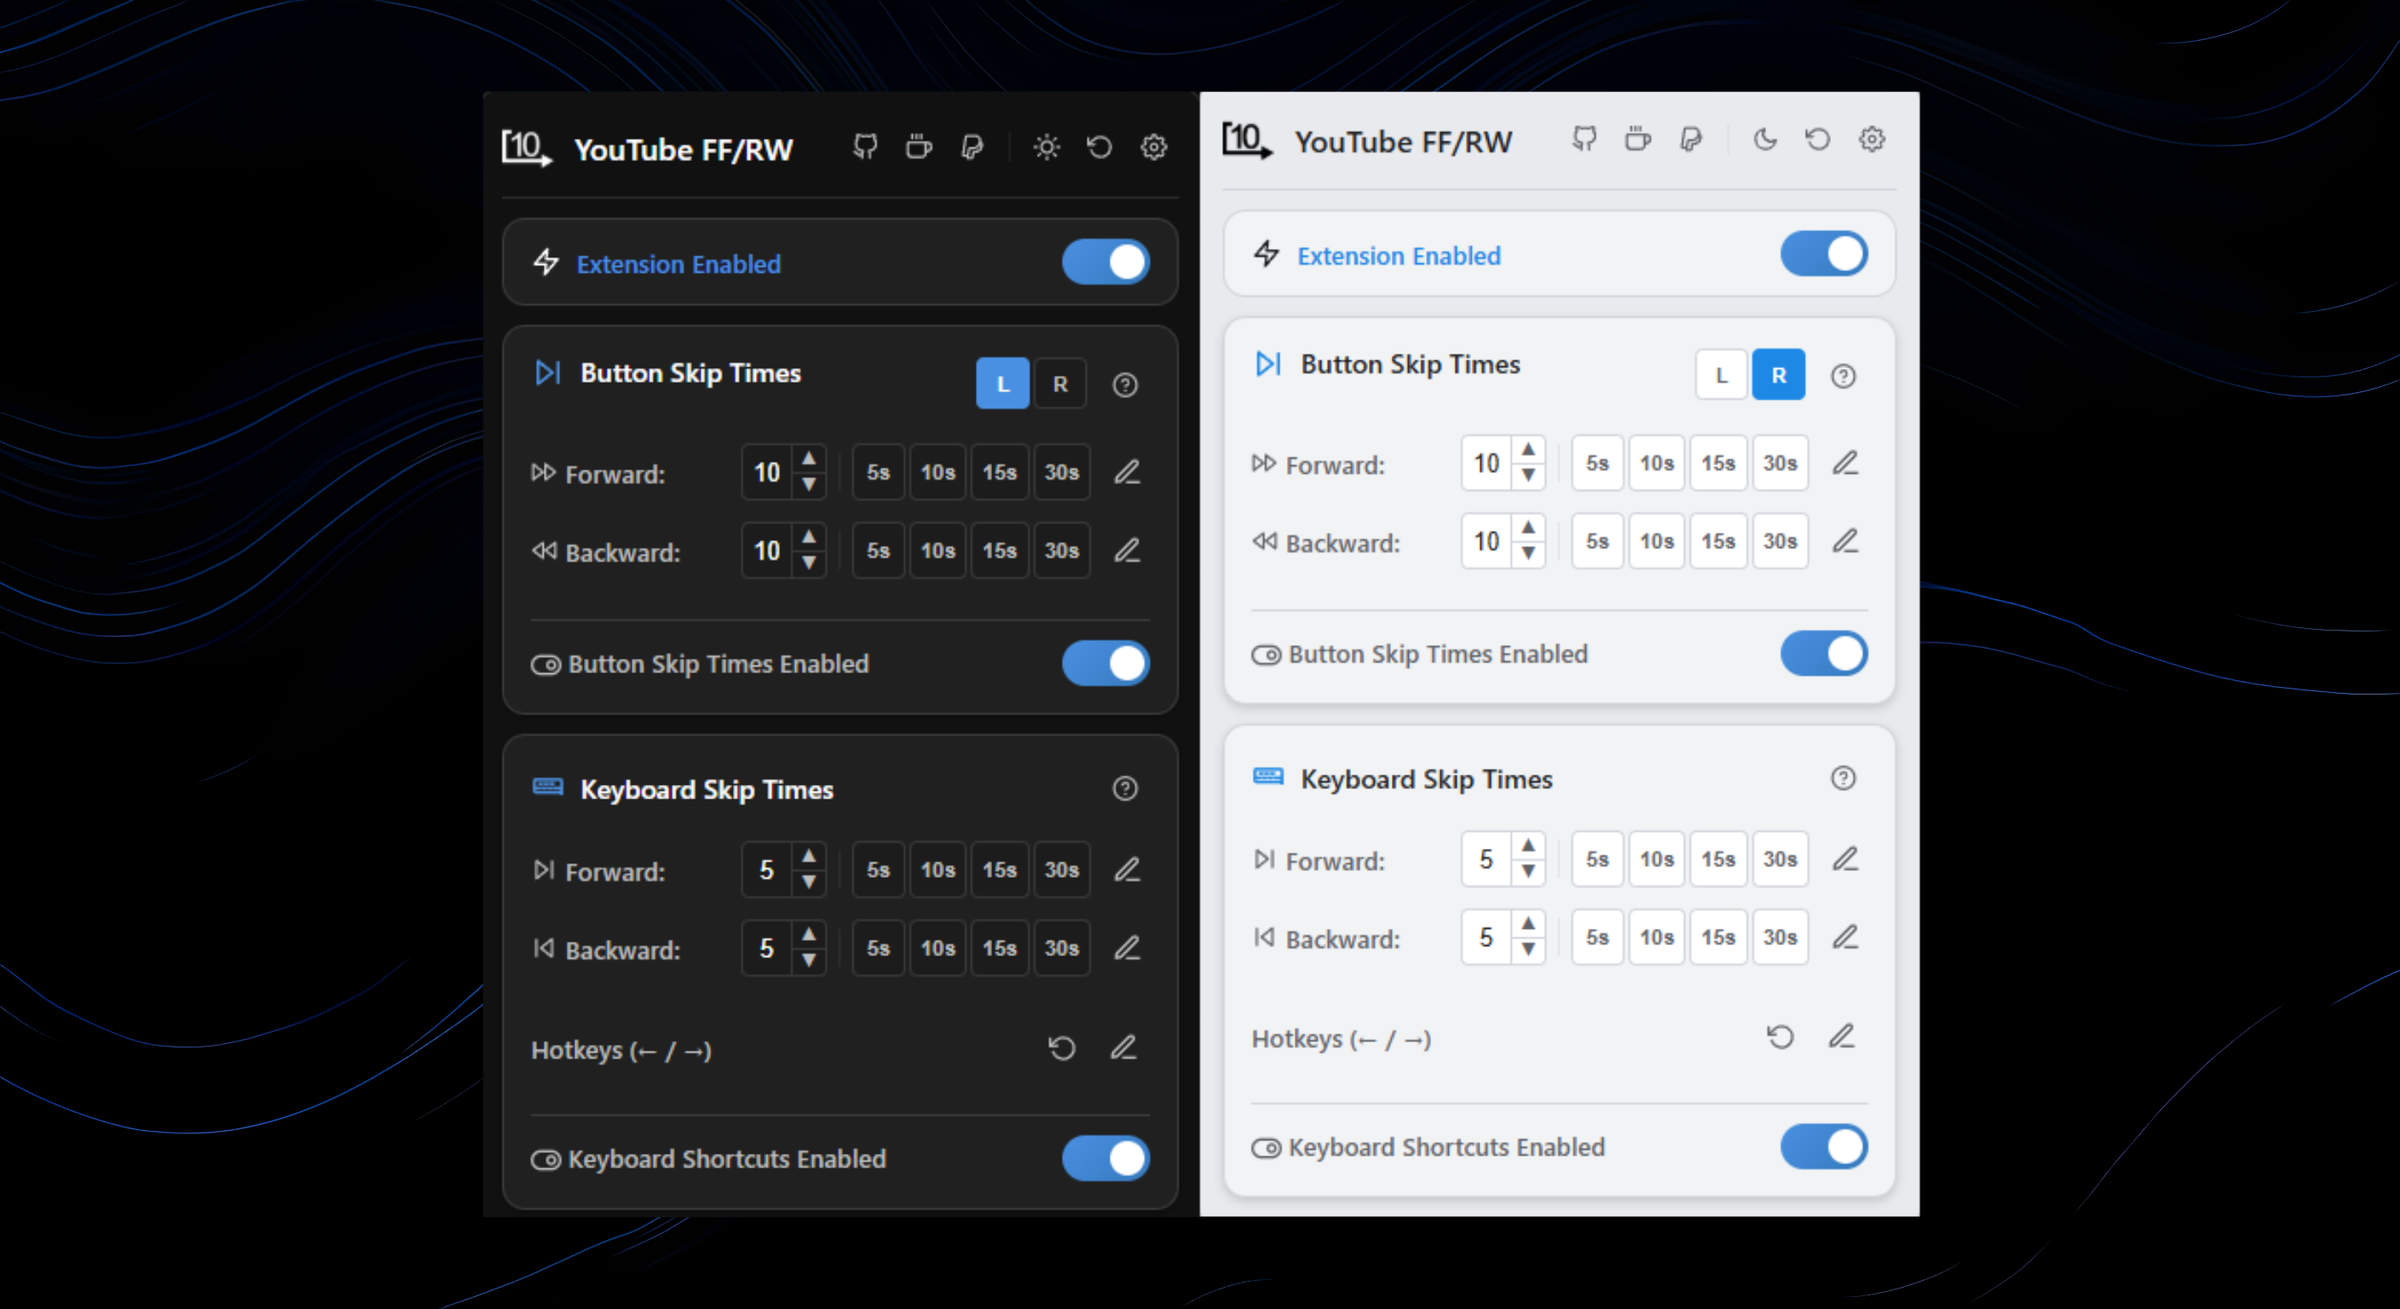Click coffee cup donate icon in light panel
2400x1309 pixels.
pyautogui.click(x=1638, y=139)
